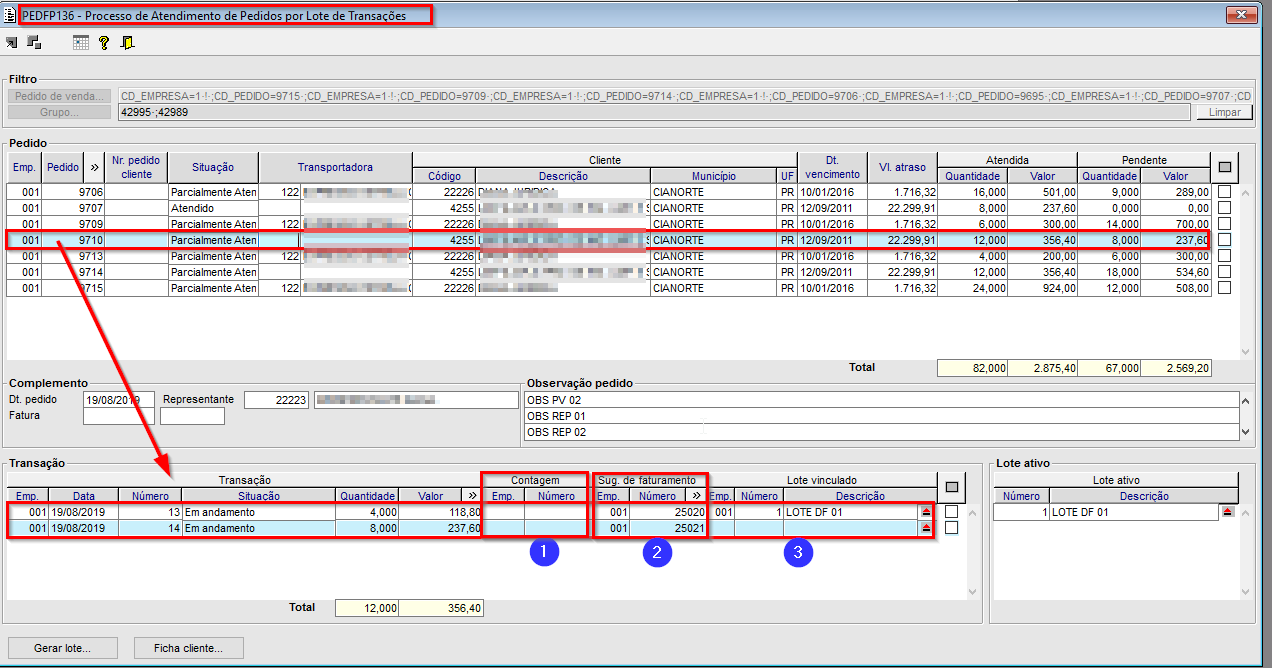Click observation line OBS PV 02

(x=881, y=400)
